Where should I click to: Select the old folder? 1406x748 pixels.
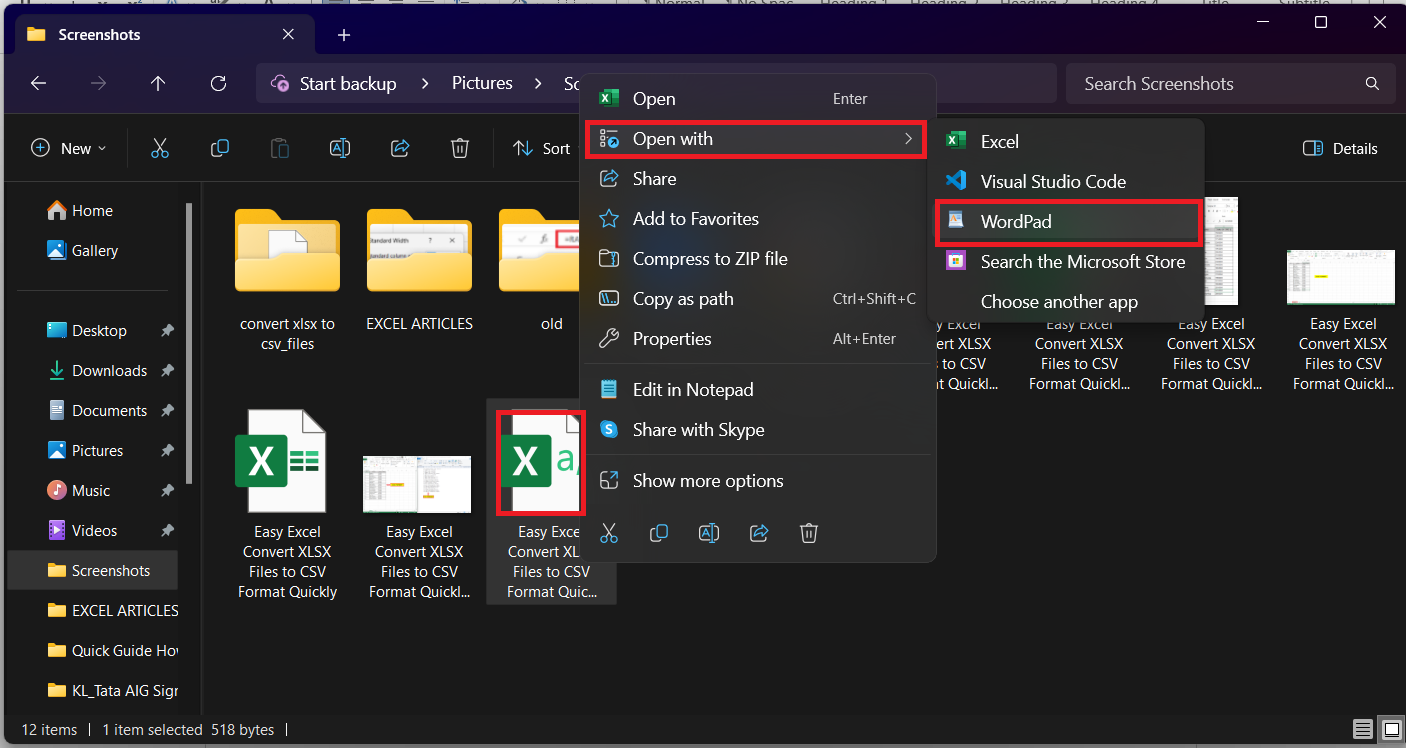[x=540, y=272]
